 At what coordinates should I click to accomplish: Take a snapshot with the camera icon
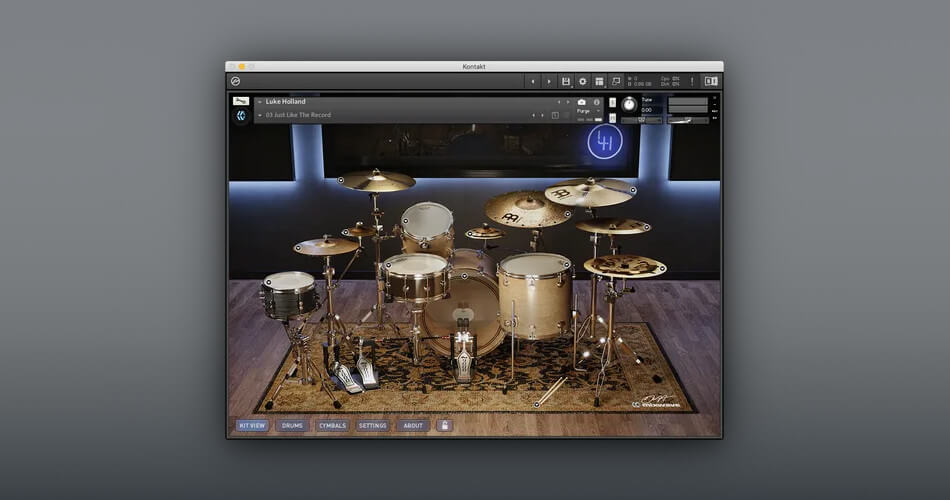point(582,102)
